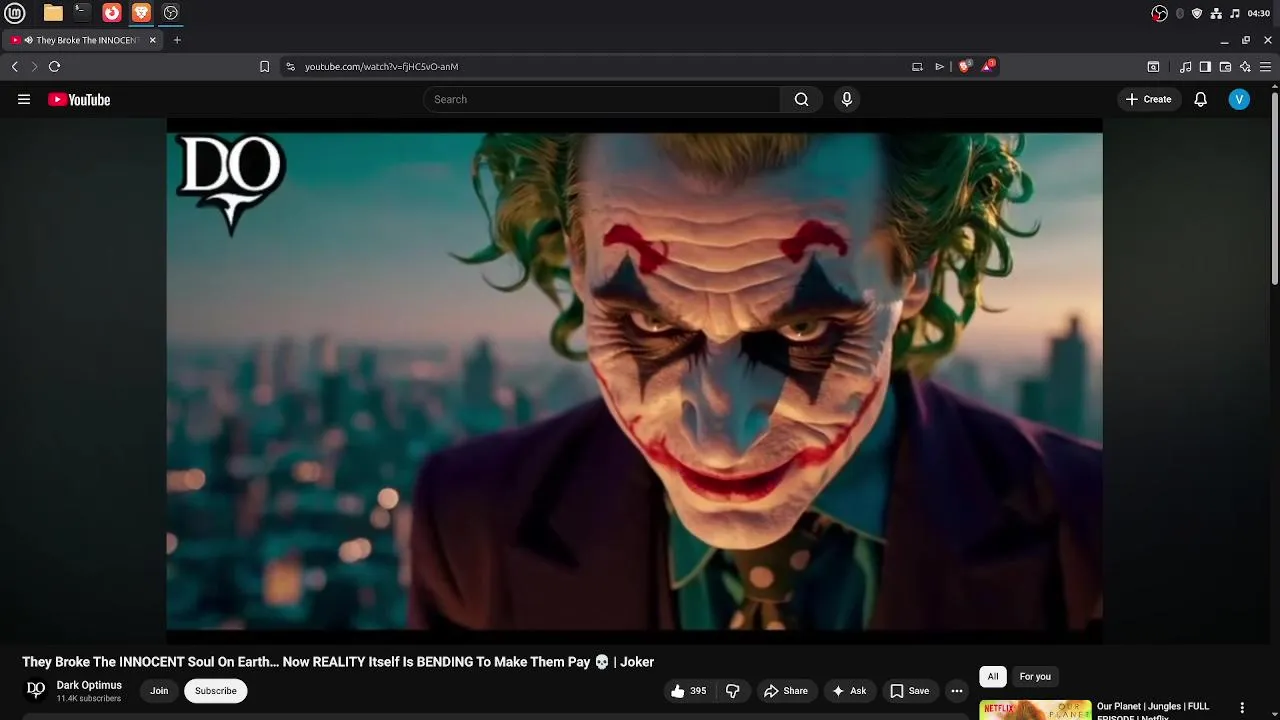The width and height of the screenshot is (1280, 720).
Task: Click the Ask button
Action: (849, 691)
